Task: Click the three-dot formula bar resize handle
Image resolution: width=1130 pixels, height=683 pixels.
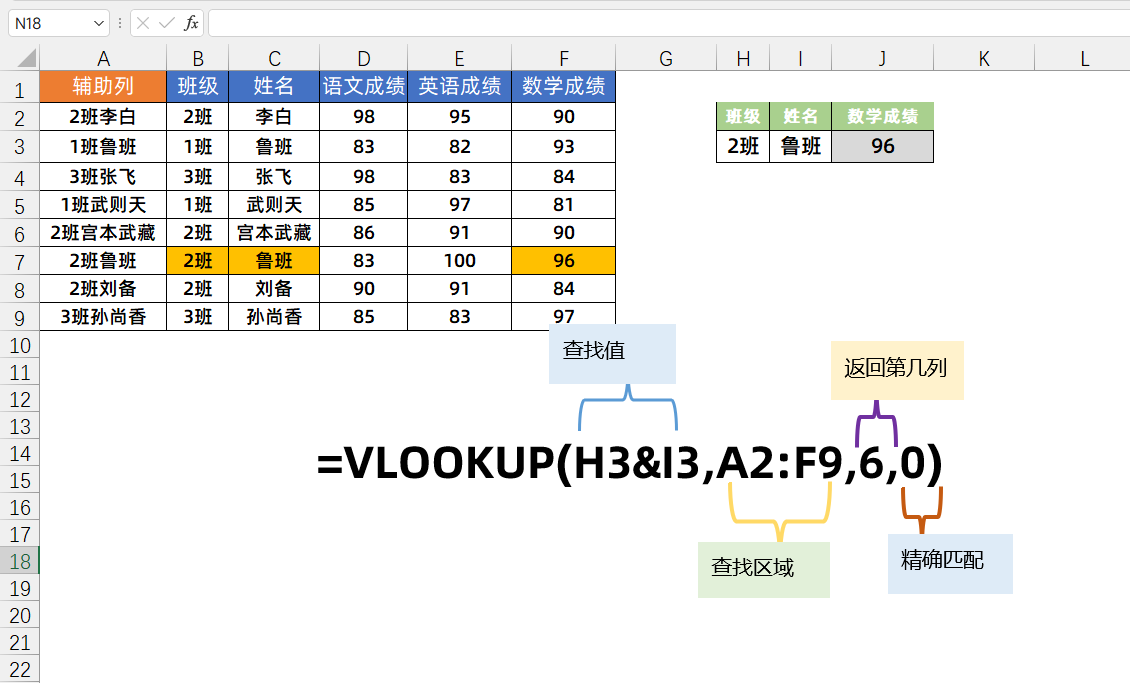Action: tap(120, 23)
